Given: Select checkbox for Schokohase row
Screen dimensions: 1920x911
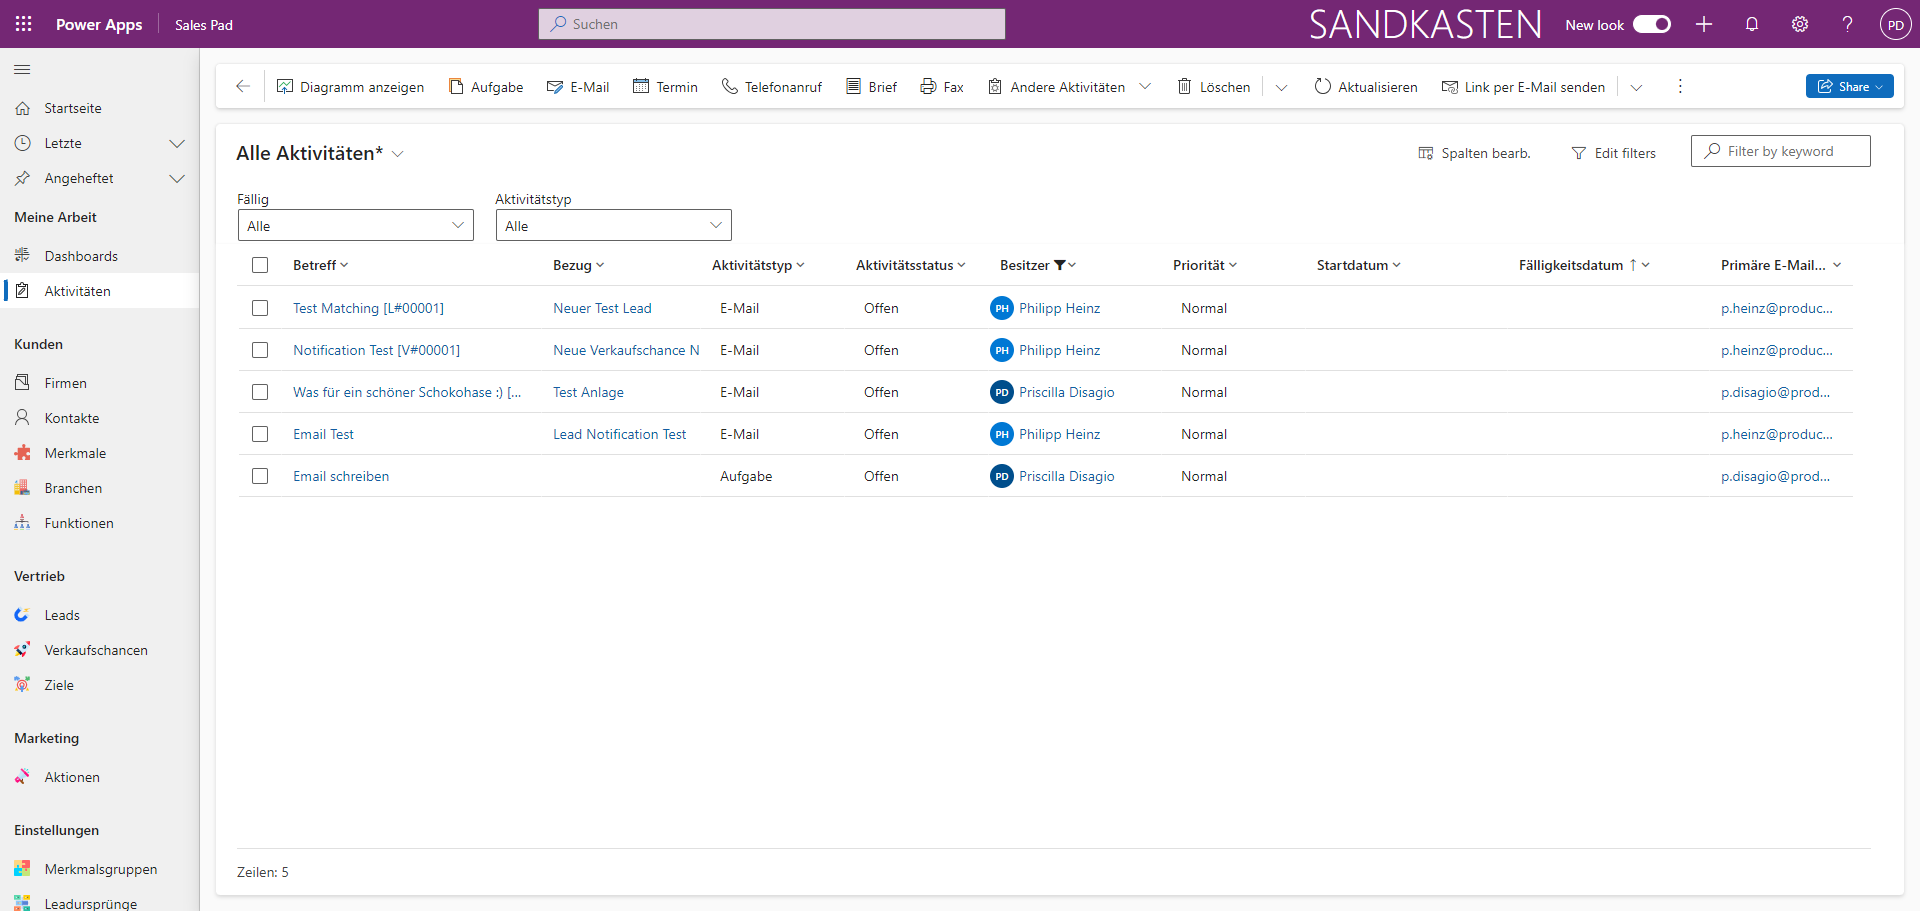Looking at the screenshot, I should point(260,392).
